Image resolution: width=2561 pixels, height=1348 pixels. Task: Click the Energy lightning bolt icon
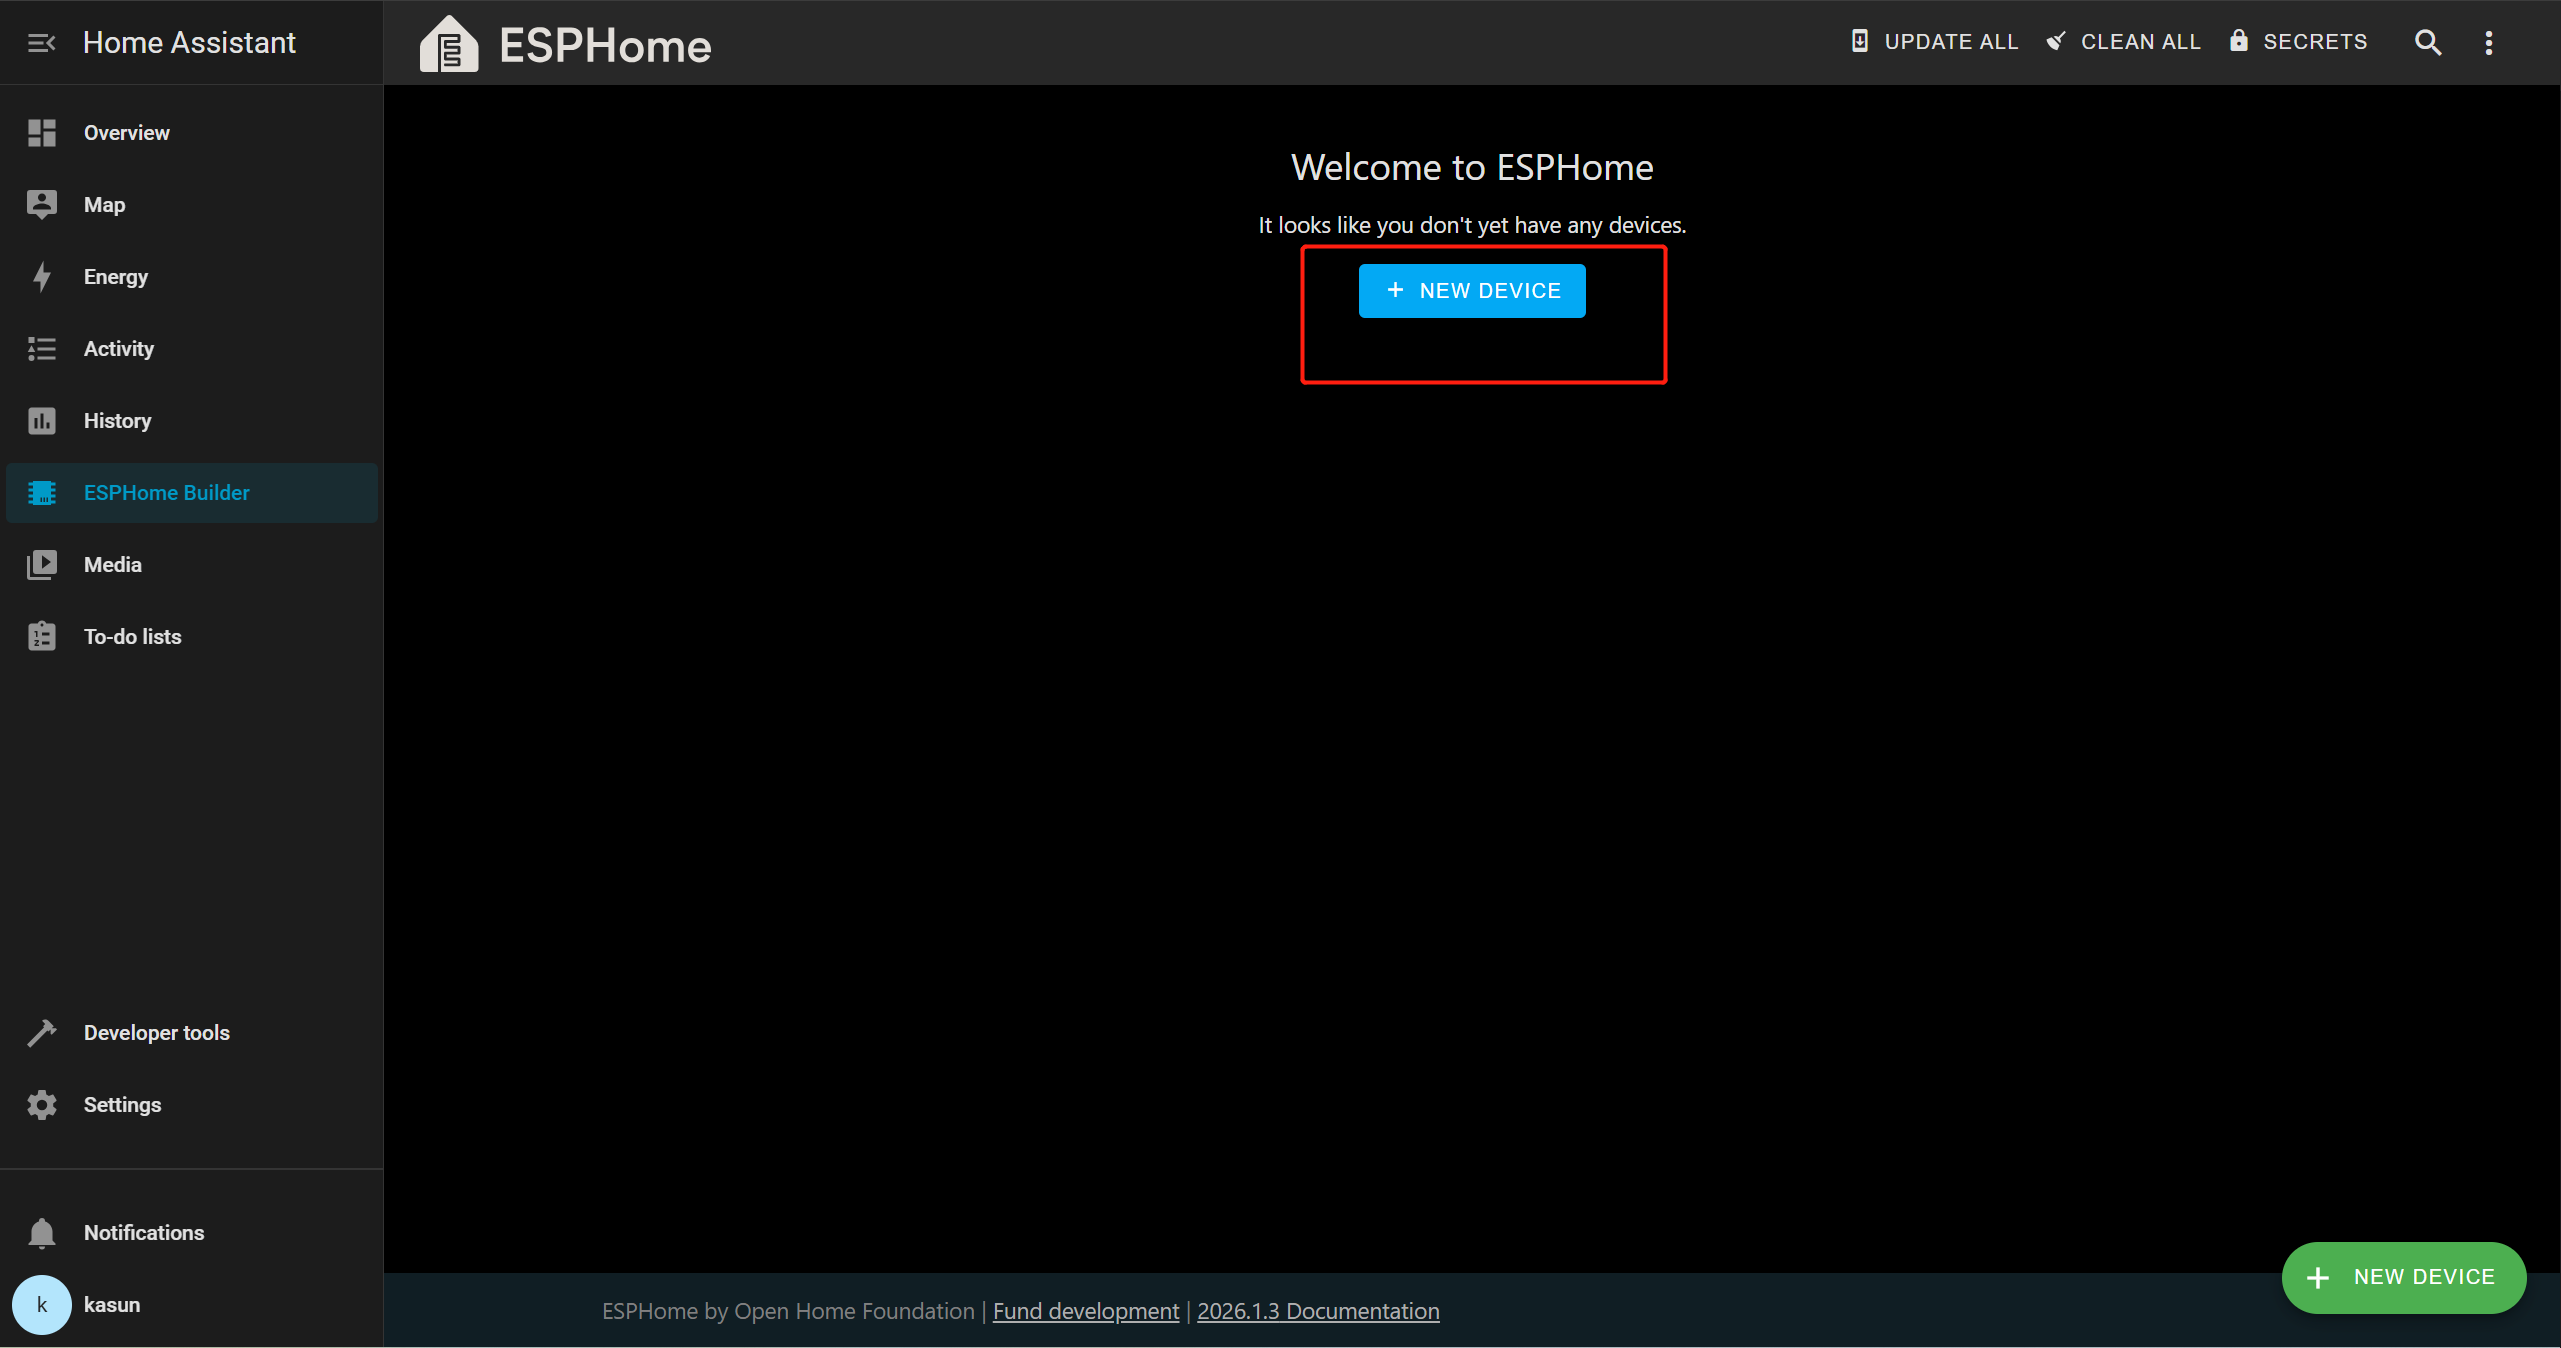click(42, 277)
